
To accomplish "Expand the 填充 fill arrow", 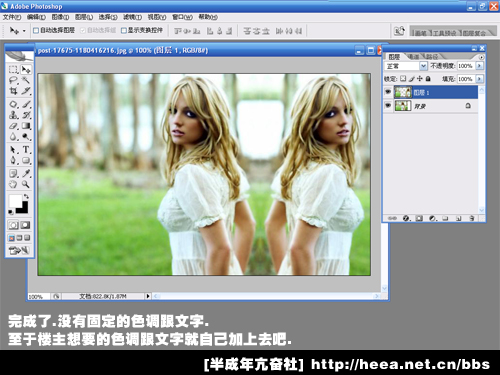I will point(480,79).
